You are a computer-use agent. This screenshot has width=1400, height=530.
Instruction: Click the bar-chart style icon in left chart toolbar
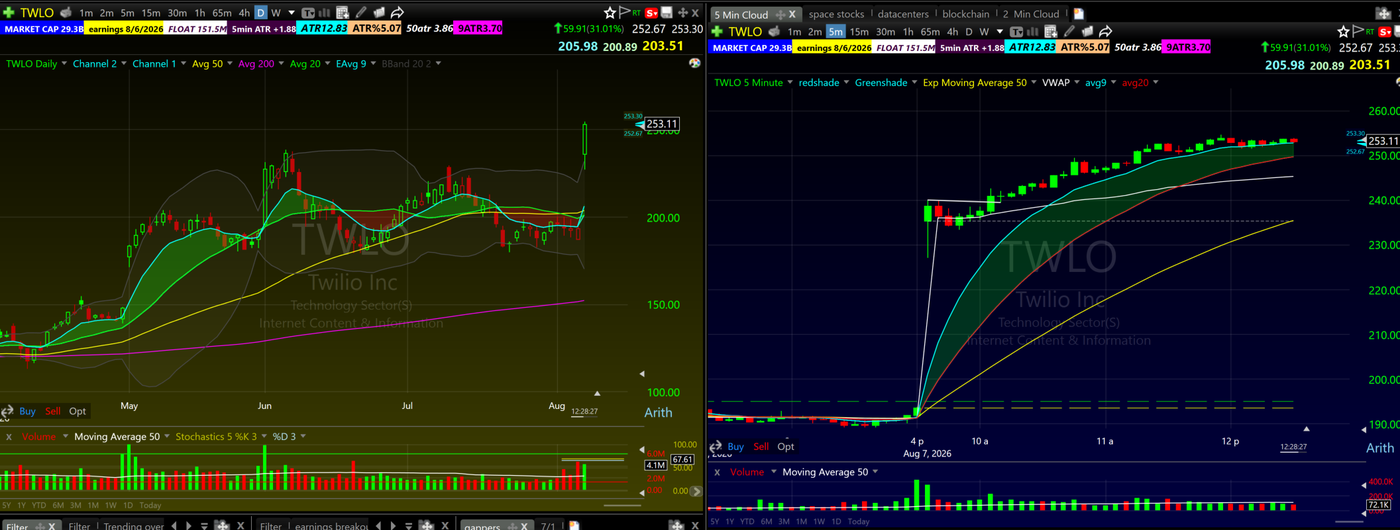(x=325, y=12)
